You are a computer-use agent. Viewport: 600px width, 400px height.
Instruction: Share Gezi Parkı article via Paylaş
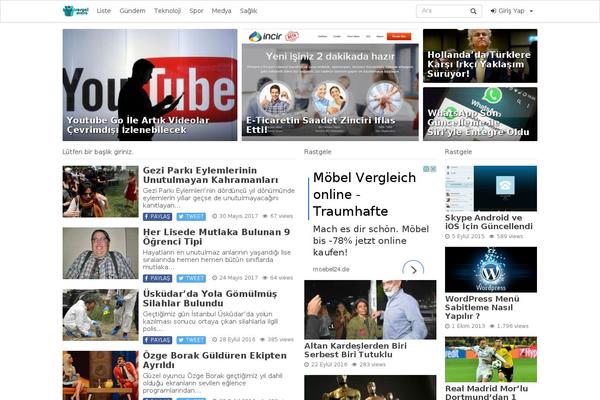point(157,217)
